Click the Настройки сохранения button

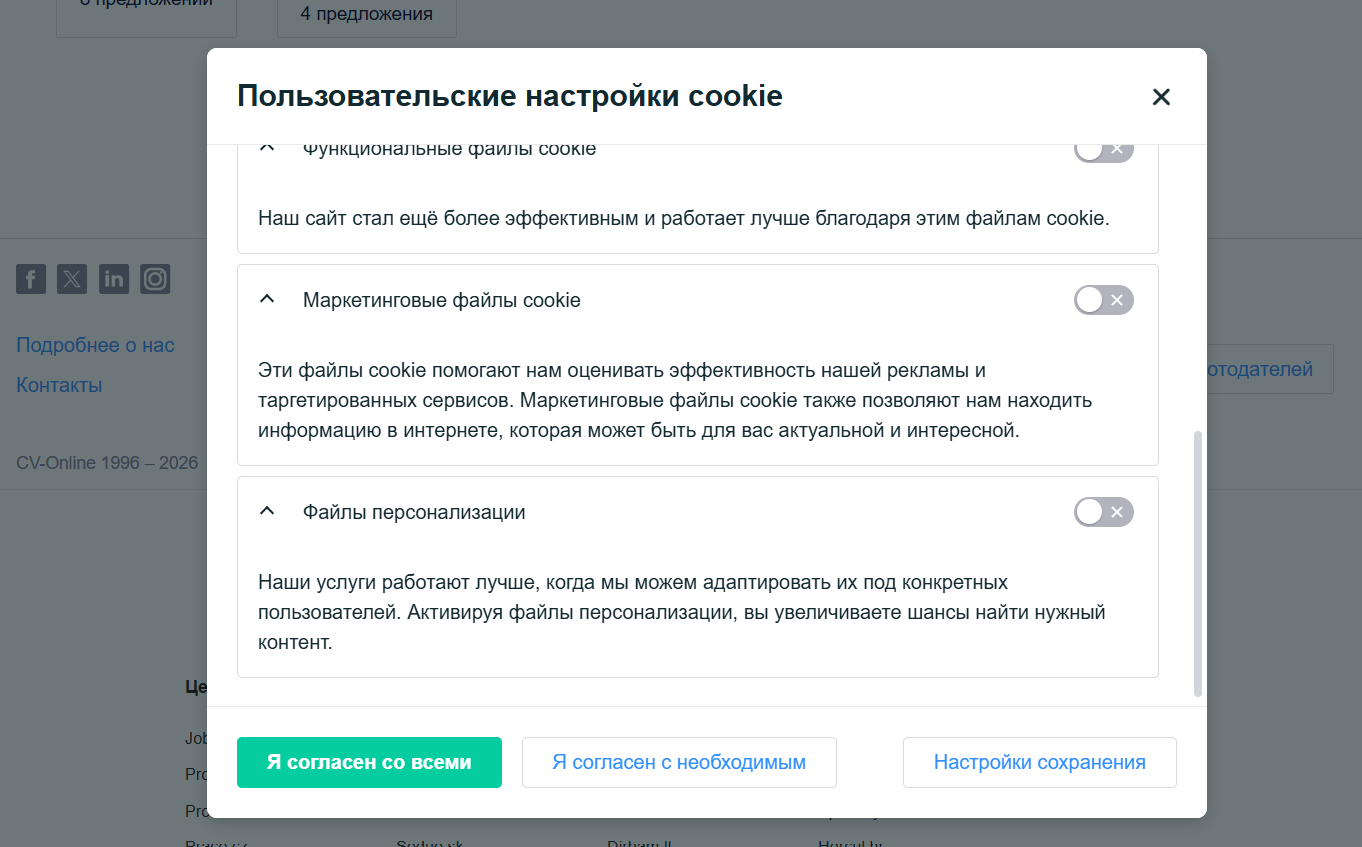click(x=1040, y=762)
